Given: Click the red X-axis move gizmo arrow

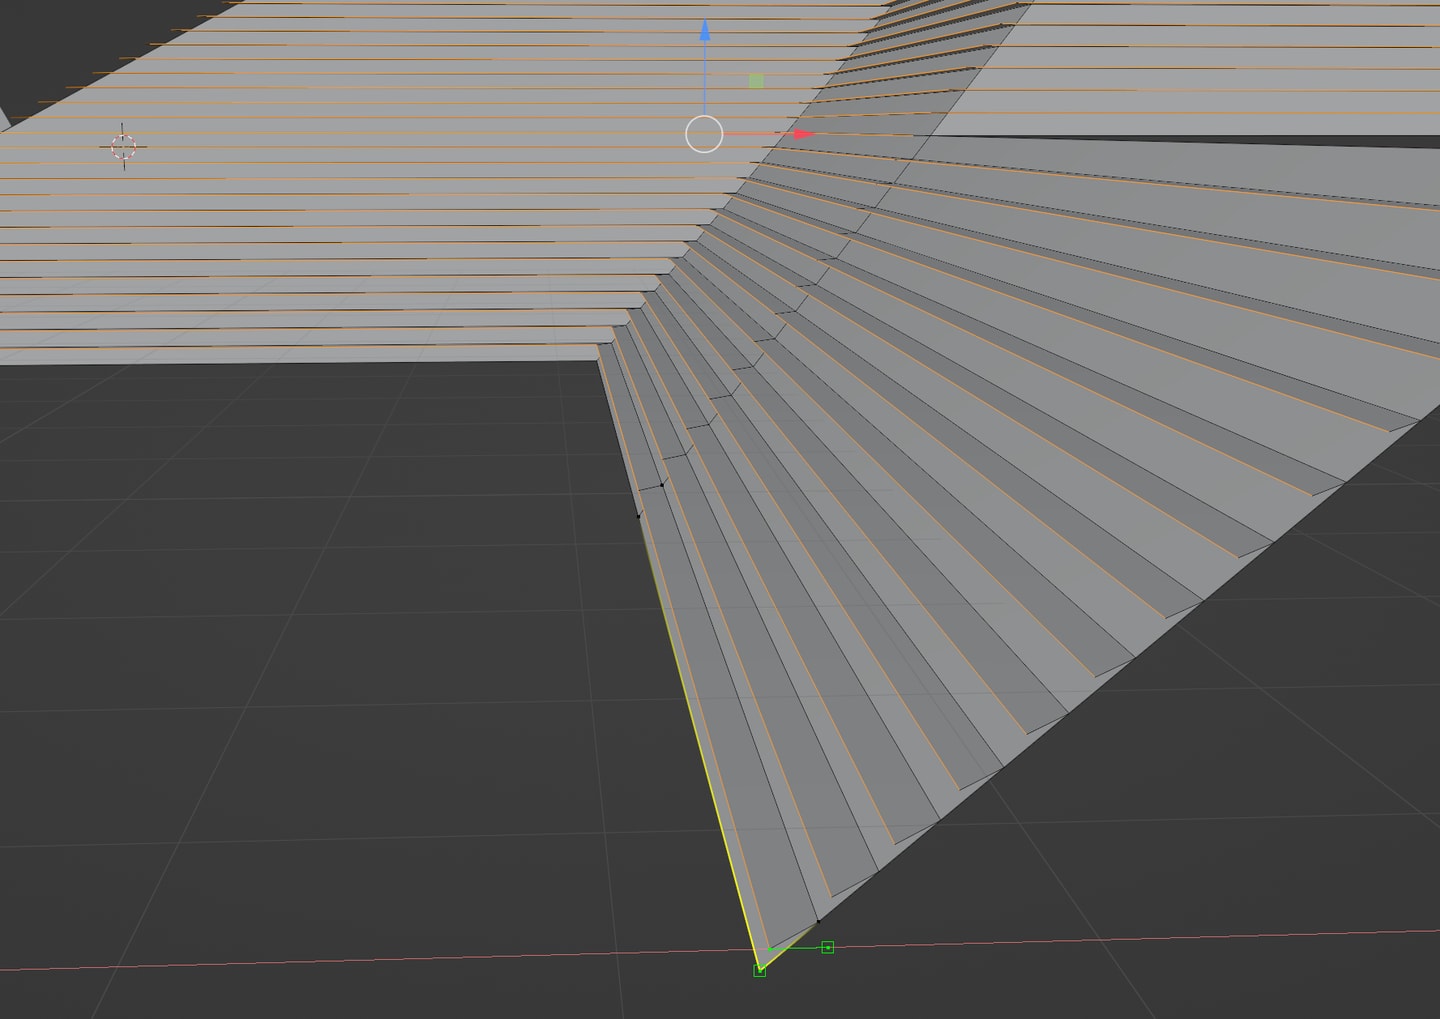Looking at the screenshot, I should [805, 133].
